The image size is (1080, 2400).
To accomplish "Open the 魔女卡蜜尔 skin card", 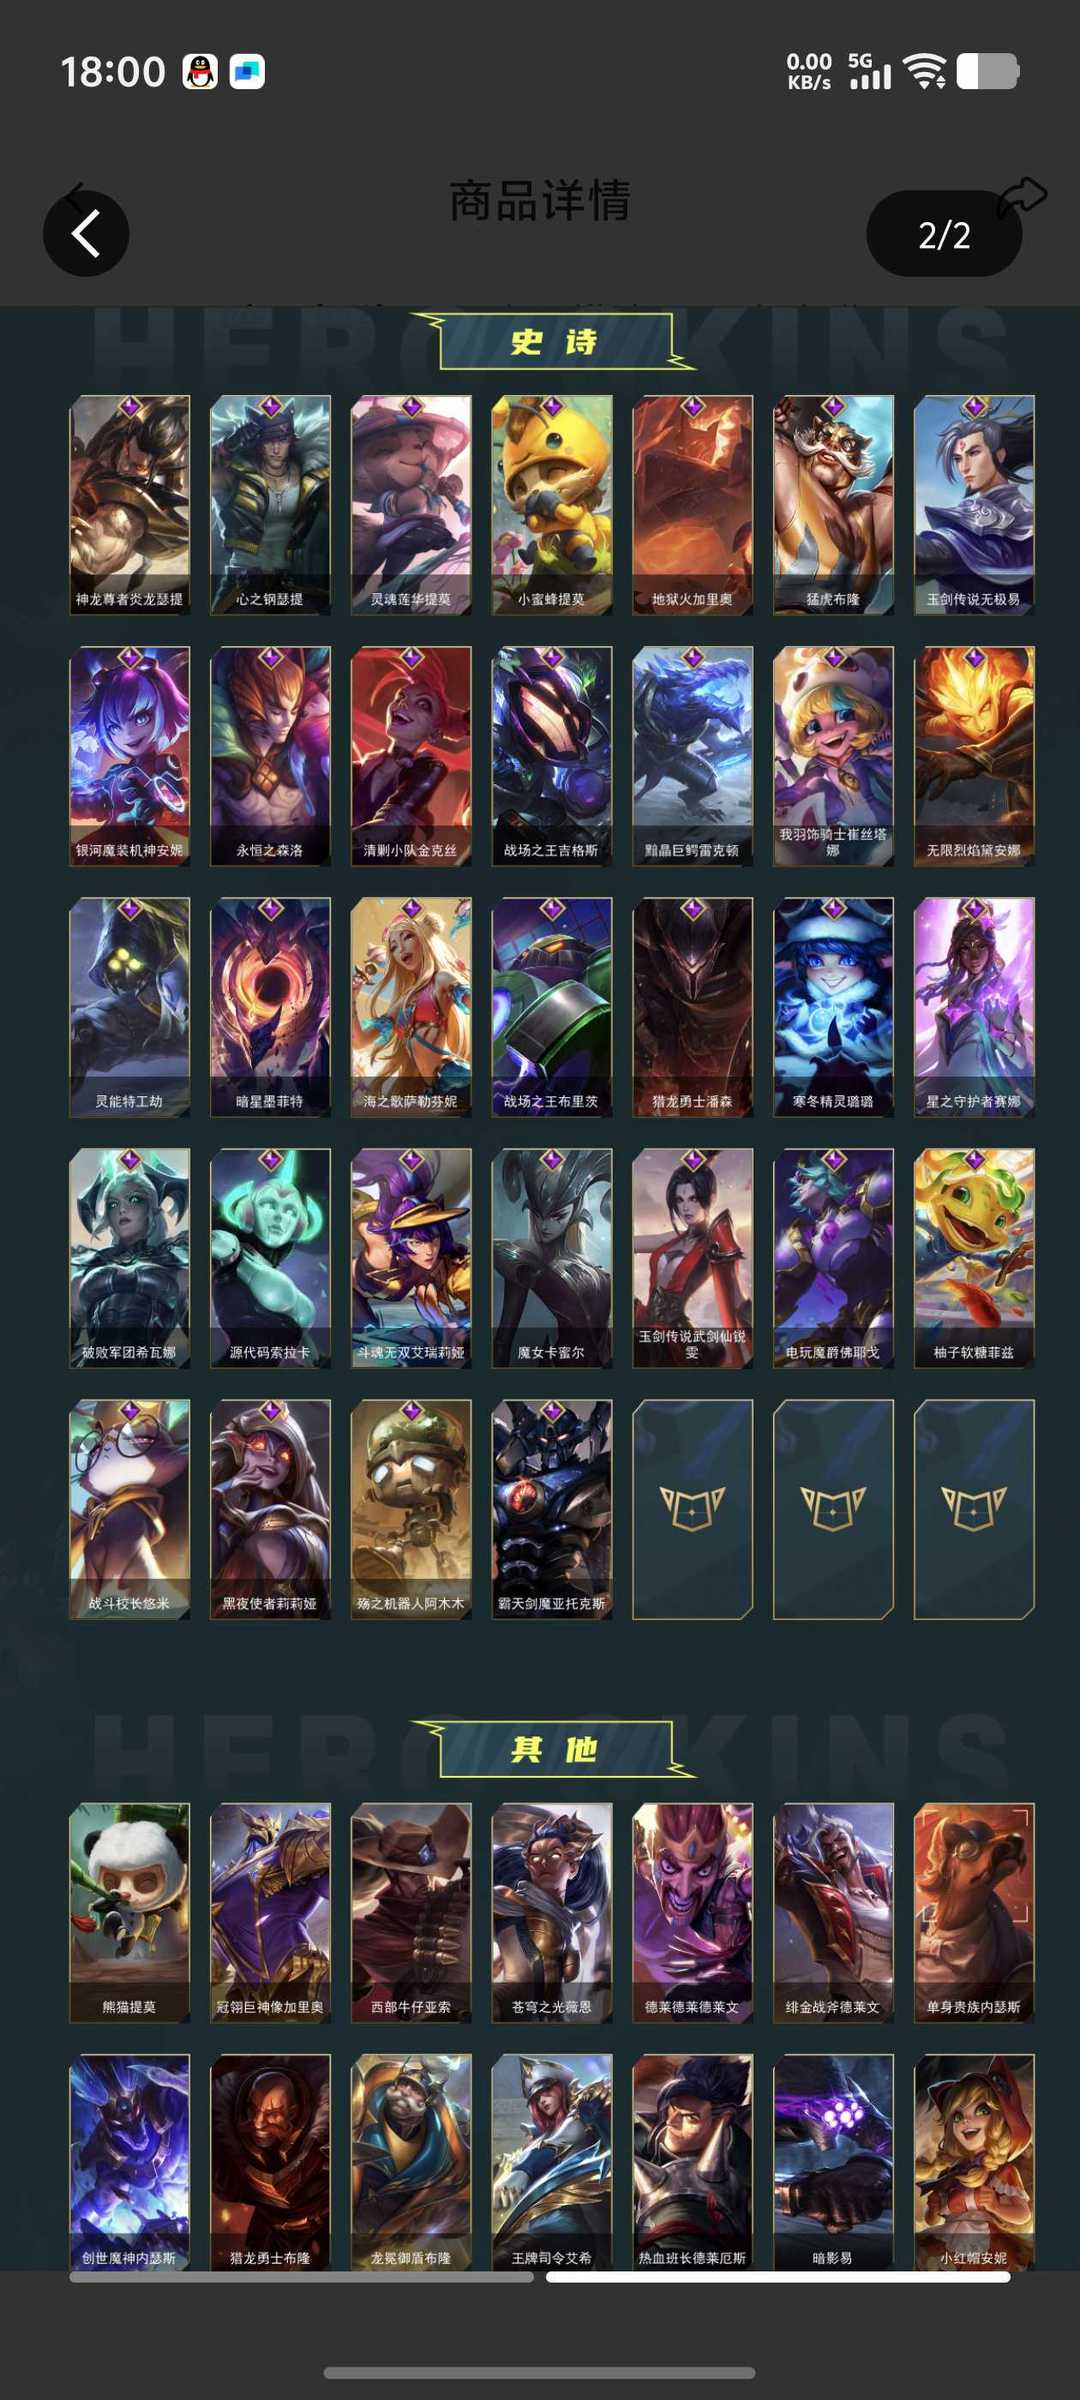I will [551, 1258].
